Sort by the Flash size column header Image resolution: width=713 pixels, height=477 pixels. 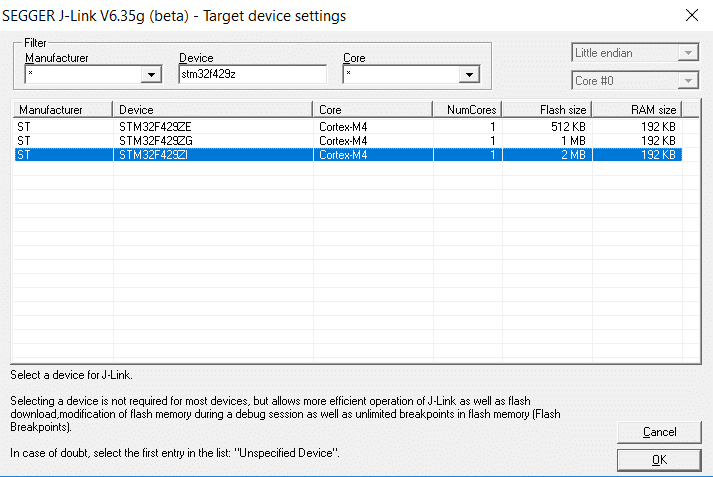click(x=547, y=109)
